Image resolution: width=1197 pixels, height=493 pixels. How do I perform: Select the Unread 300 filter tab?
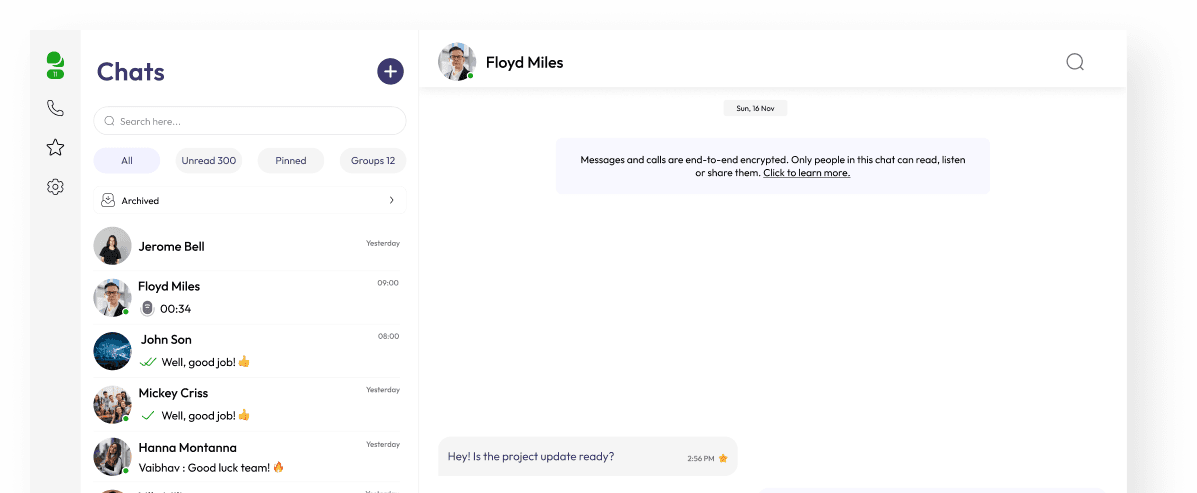click(x=208, y=161)
